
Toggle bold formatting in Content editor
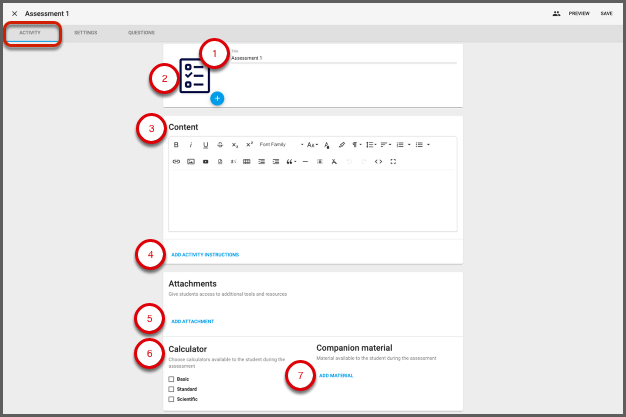coord(176,145)
